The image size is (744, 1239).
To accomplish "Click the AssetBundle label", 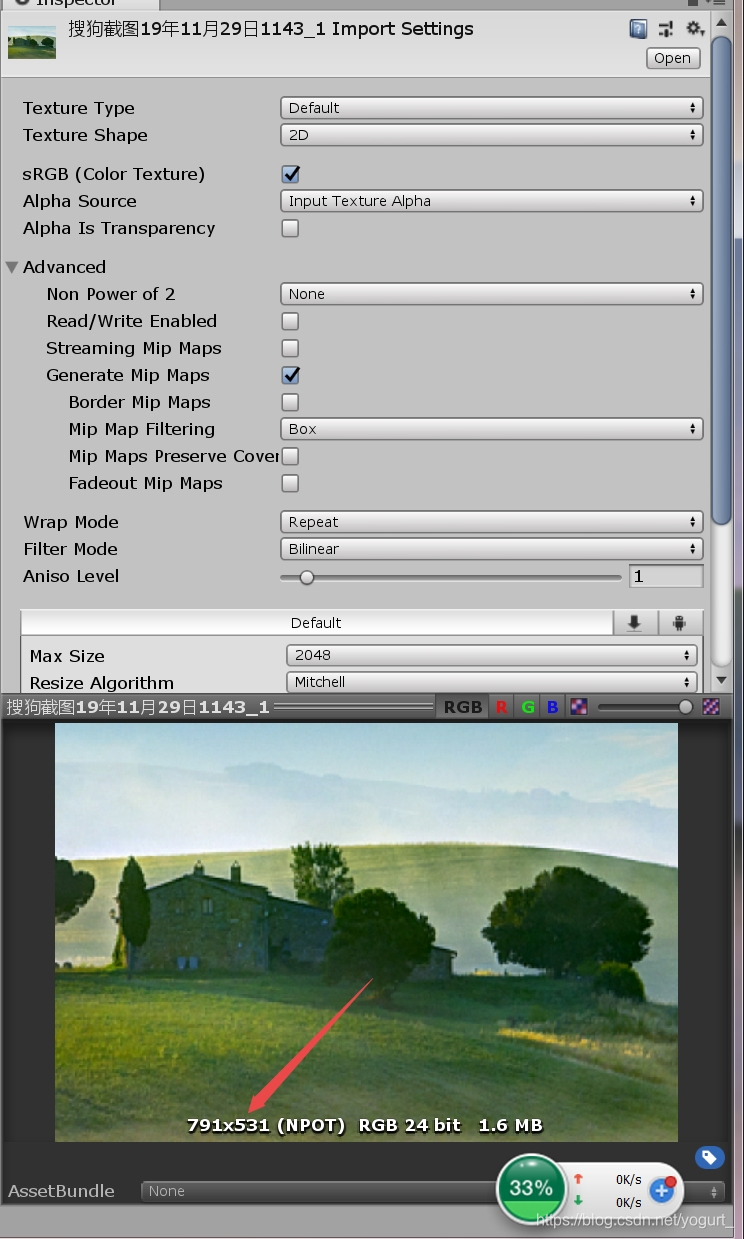I will [61, 1191].
